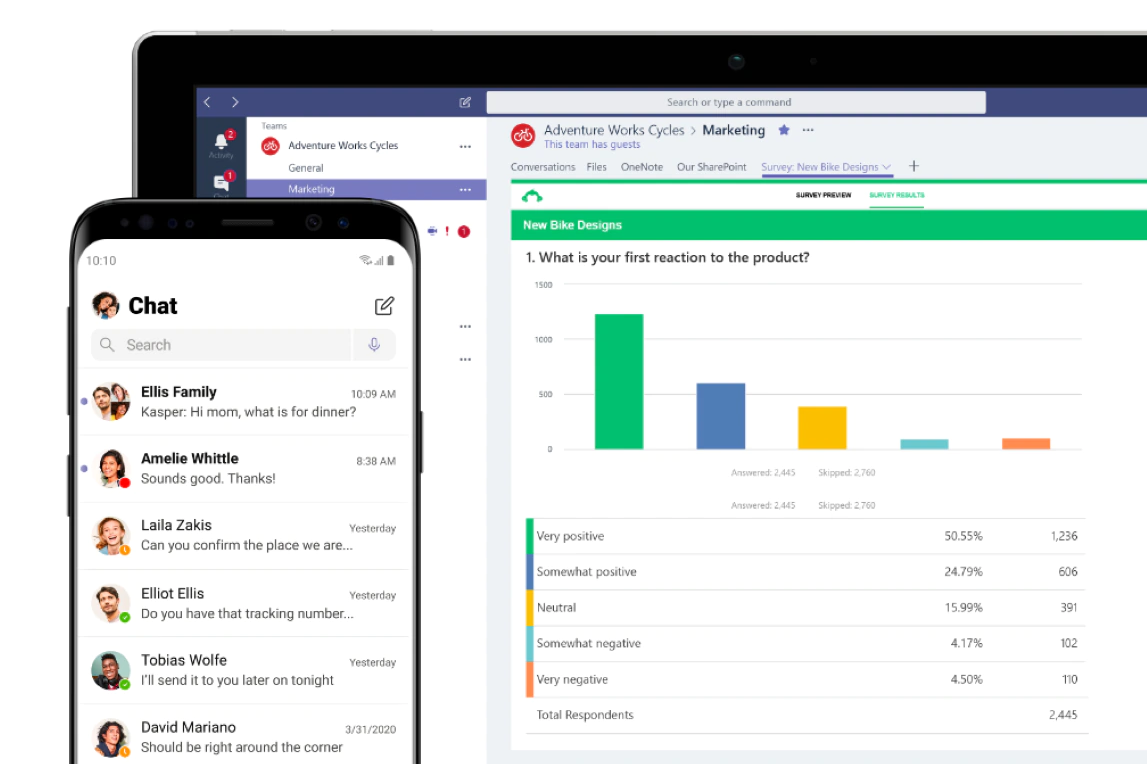Click the new message pencil icon in the title bar
This screenshot has width=1147, height=764.
click(x=465, y=102)
